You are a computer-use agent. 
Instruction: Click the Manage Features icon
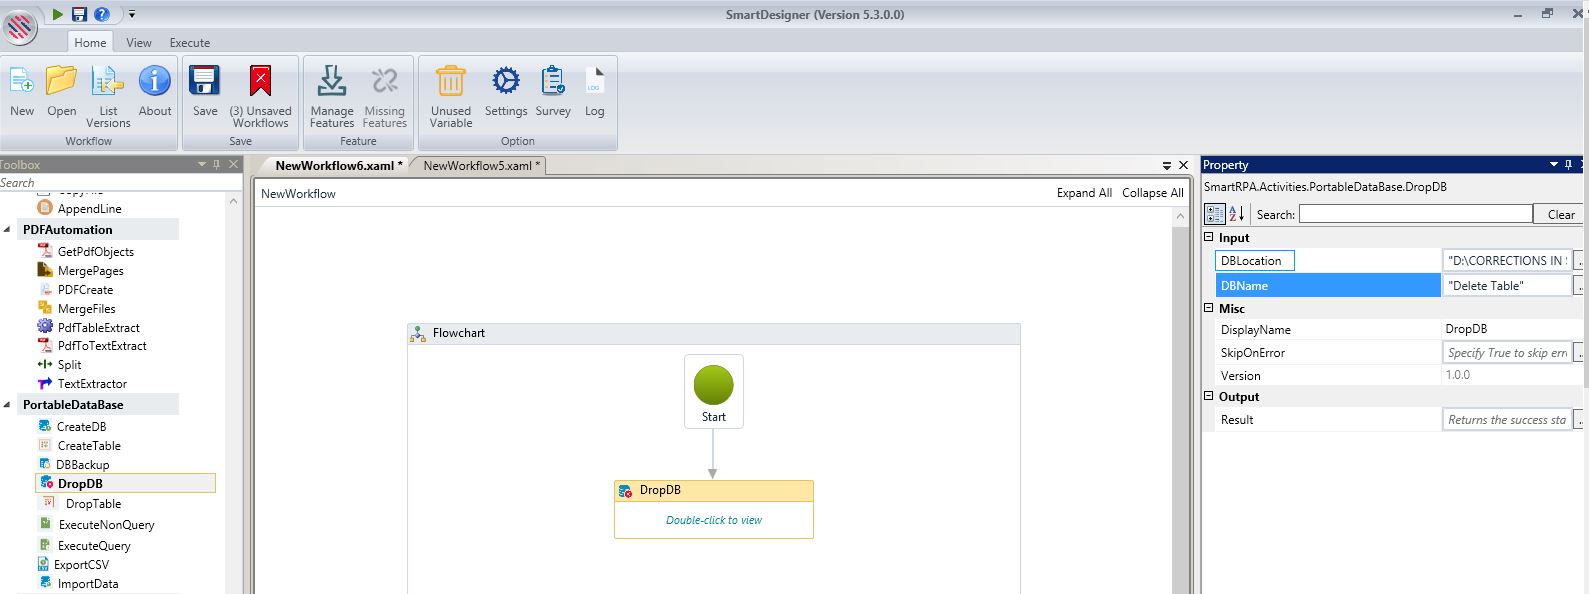(331, 82)
